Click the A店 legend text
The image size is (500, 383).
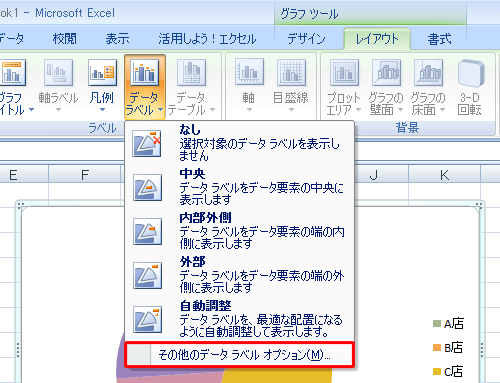tap(454, 323)
